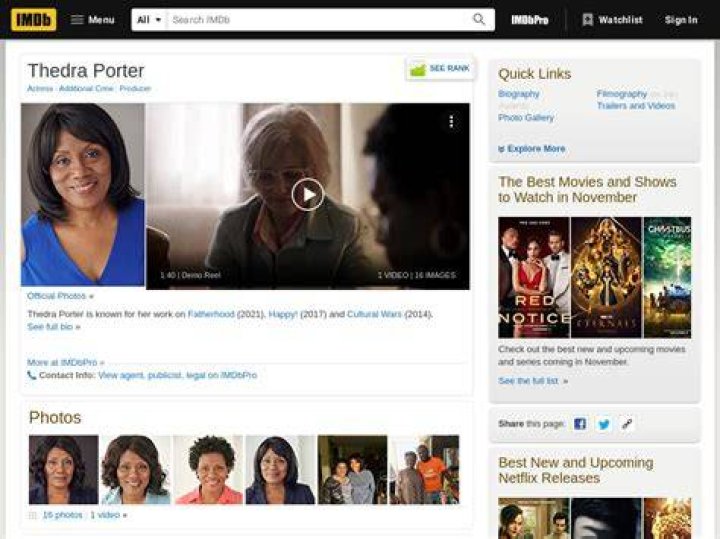
Task: Open the Ghostbusters poster
Action: point(667,278)
